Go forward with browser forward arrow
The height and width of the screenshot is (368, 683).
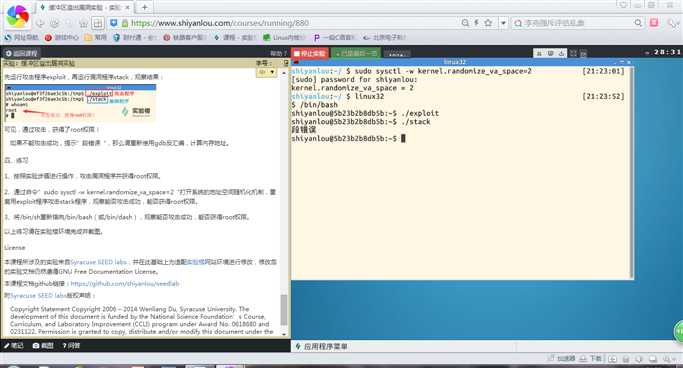click(54, 24)
